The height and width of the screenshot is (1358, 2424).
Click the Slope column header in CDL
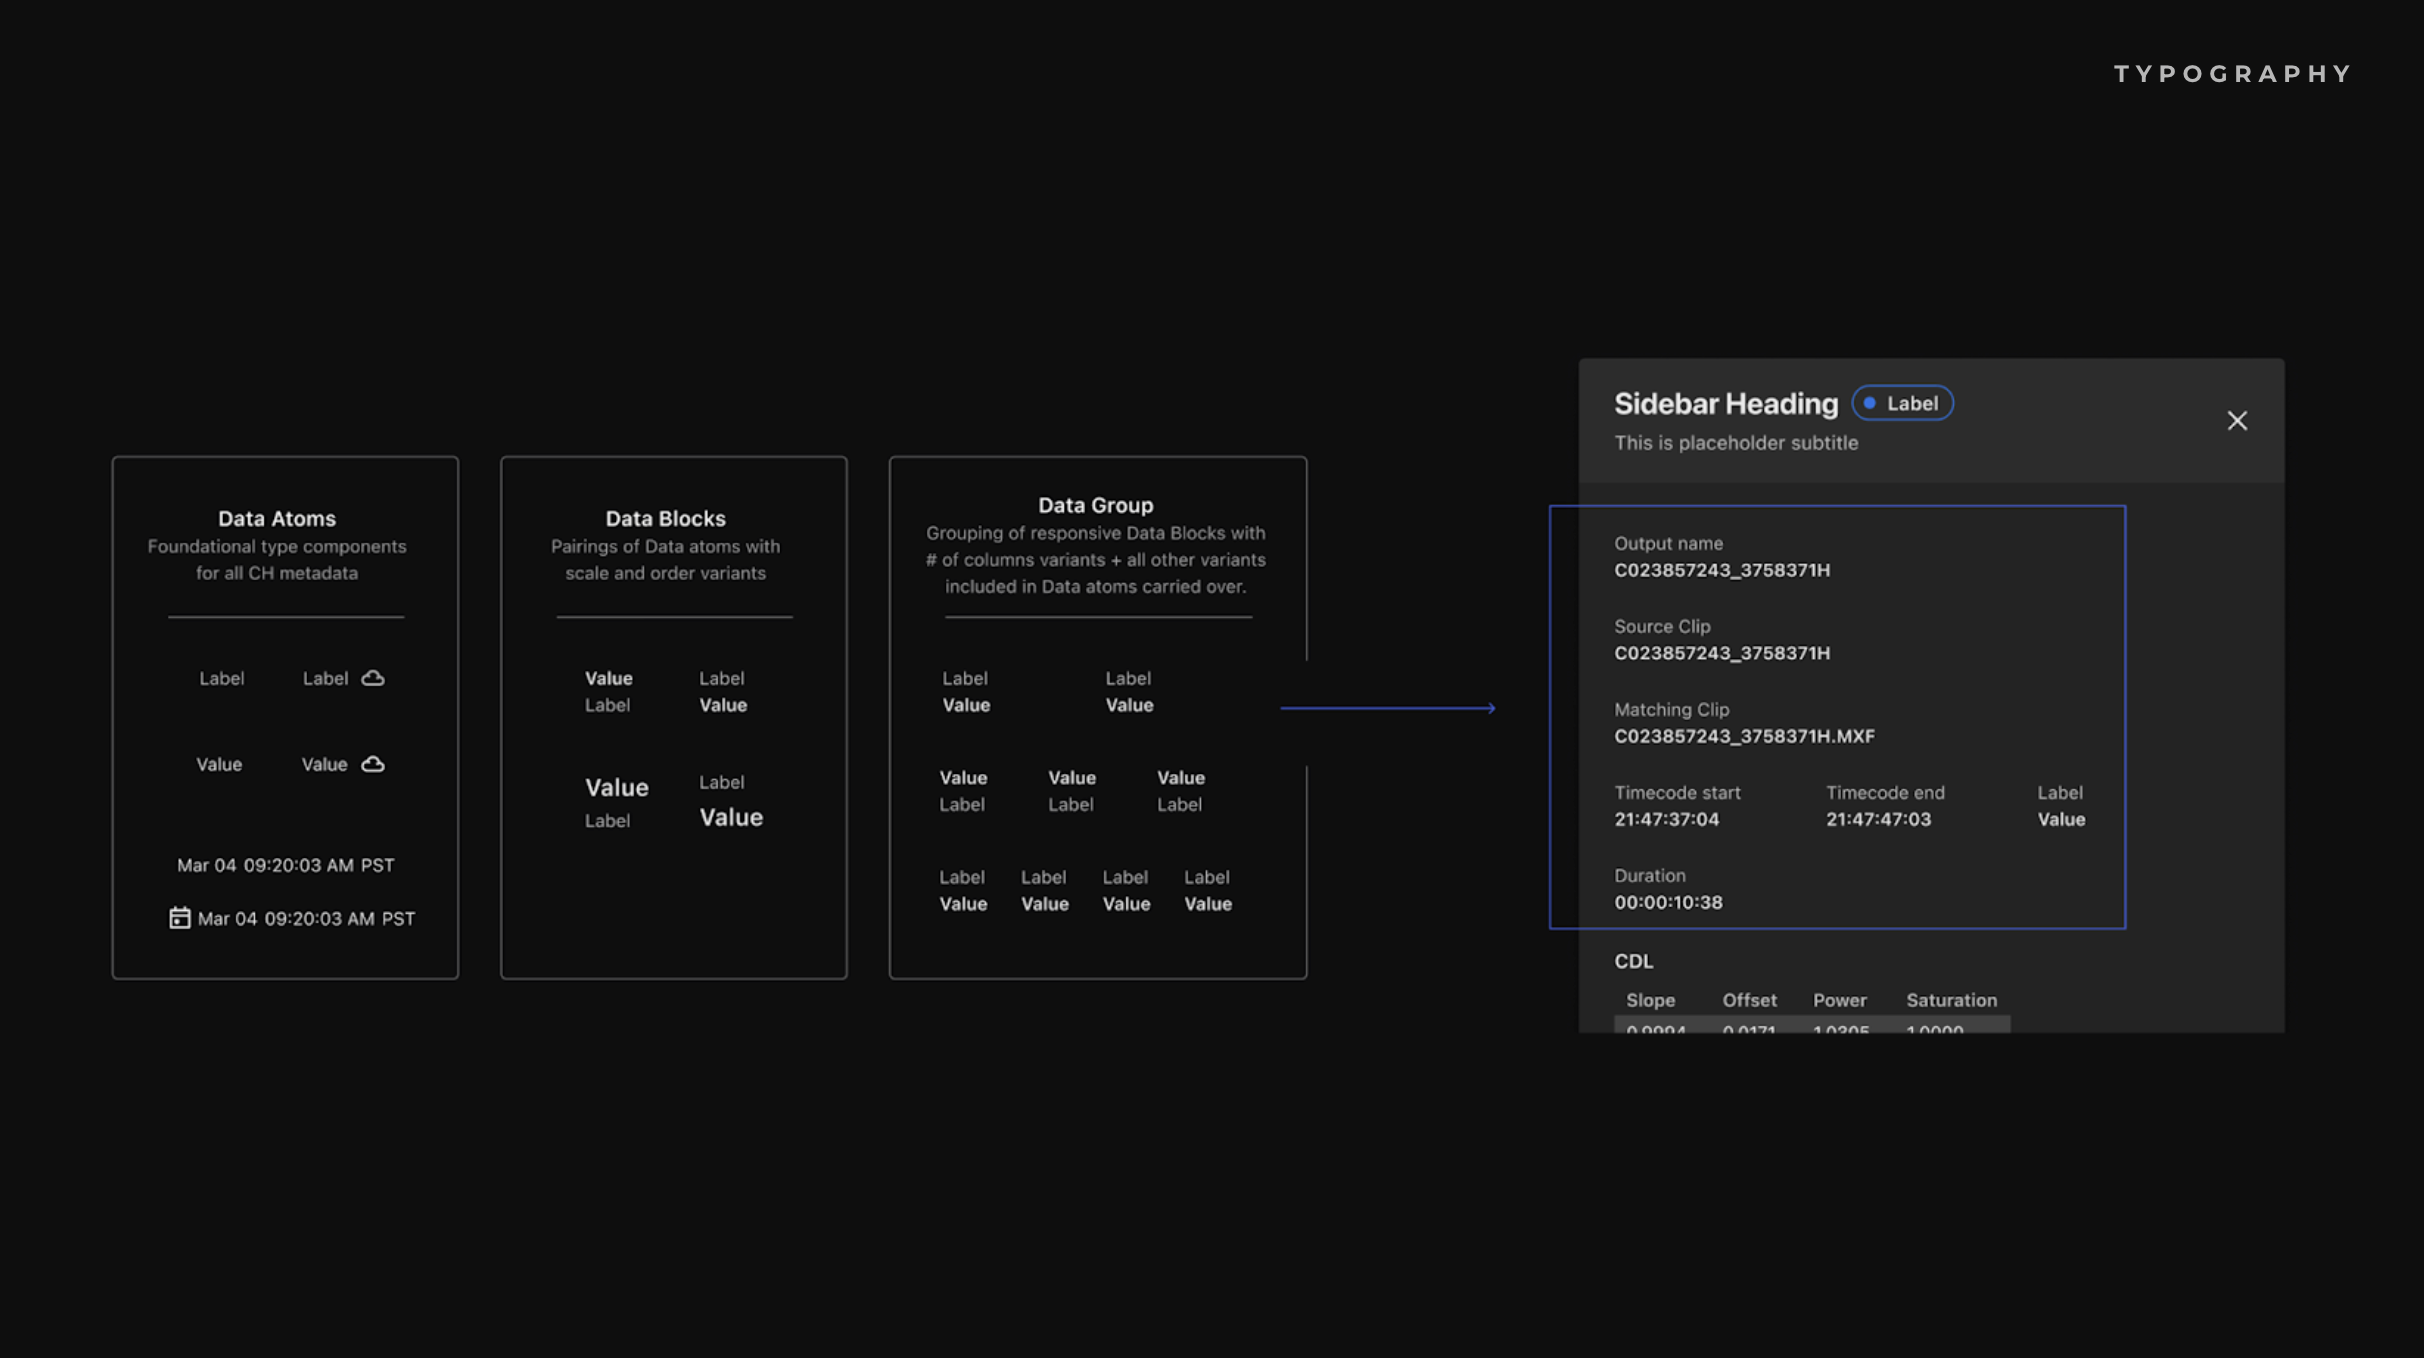(1650, 1000)
